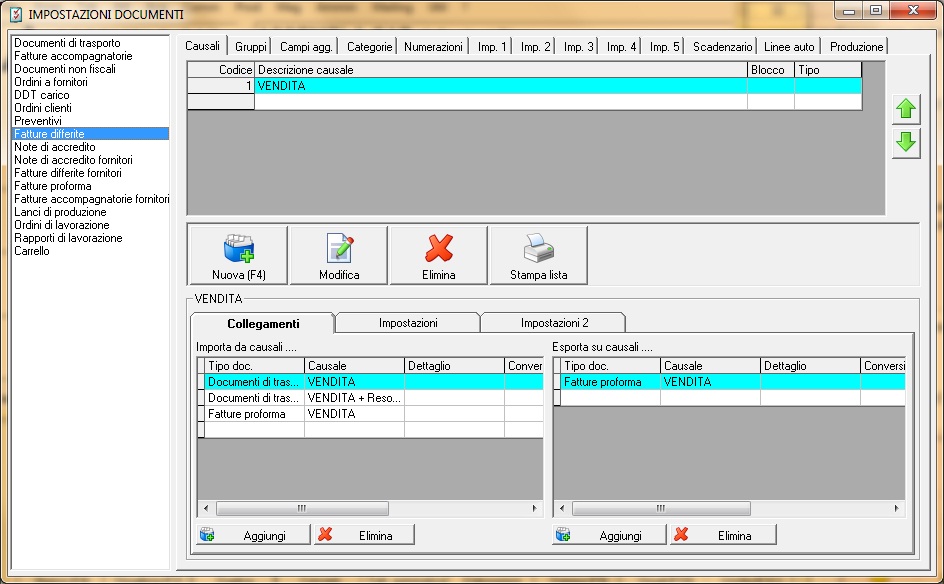Add export link via Aggiungi under Esporta su causali
This screenshot has height=584, width=944.
(x=609, y=535)
